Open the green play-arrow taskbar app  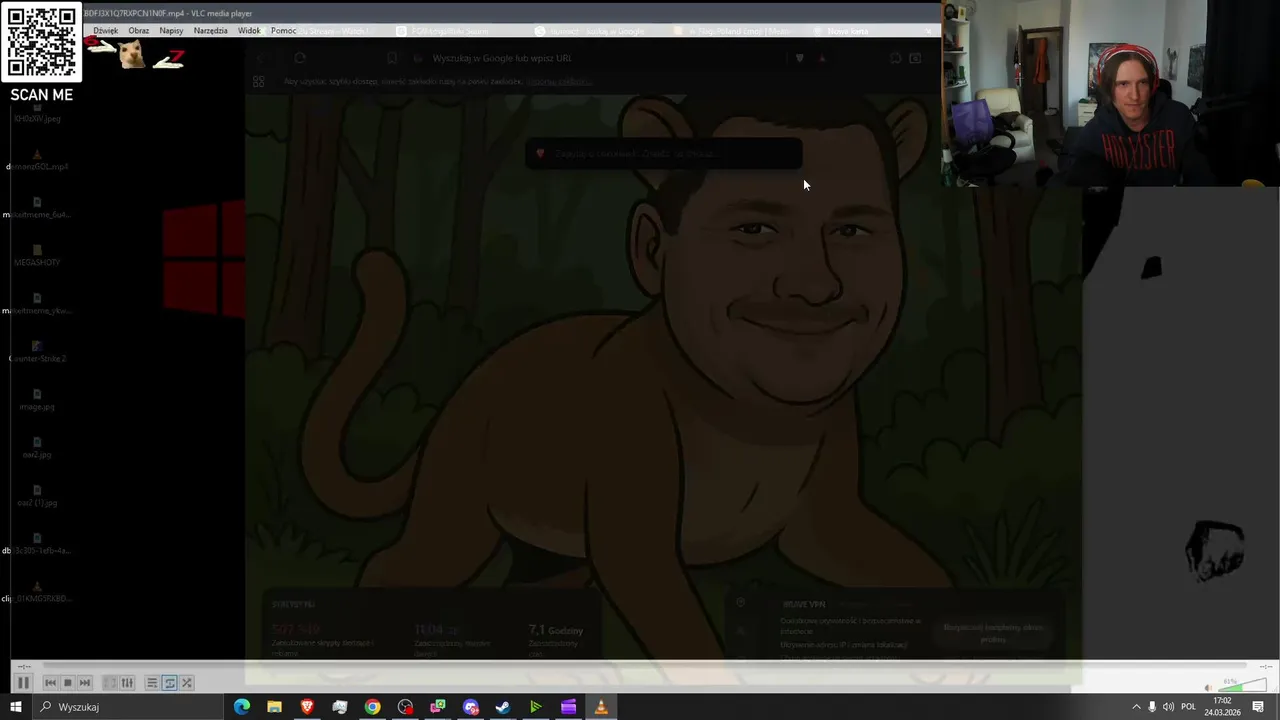[x=536, y=707]
